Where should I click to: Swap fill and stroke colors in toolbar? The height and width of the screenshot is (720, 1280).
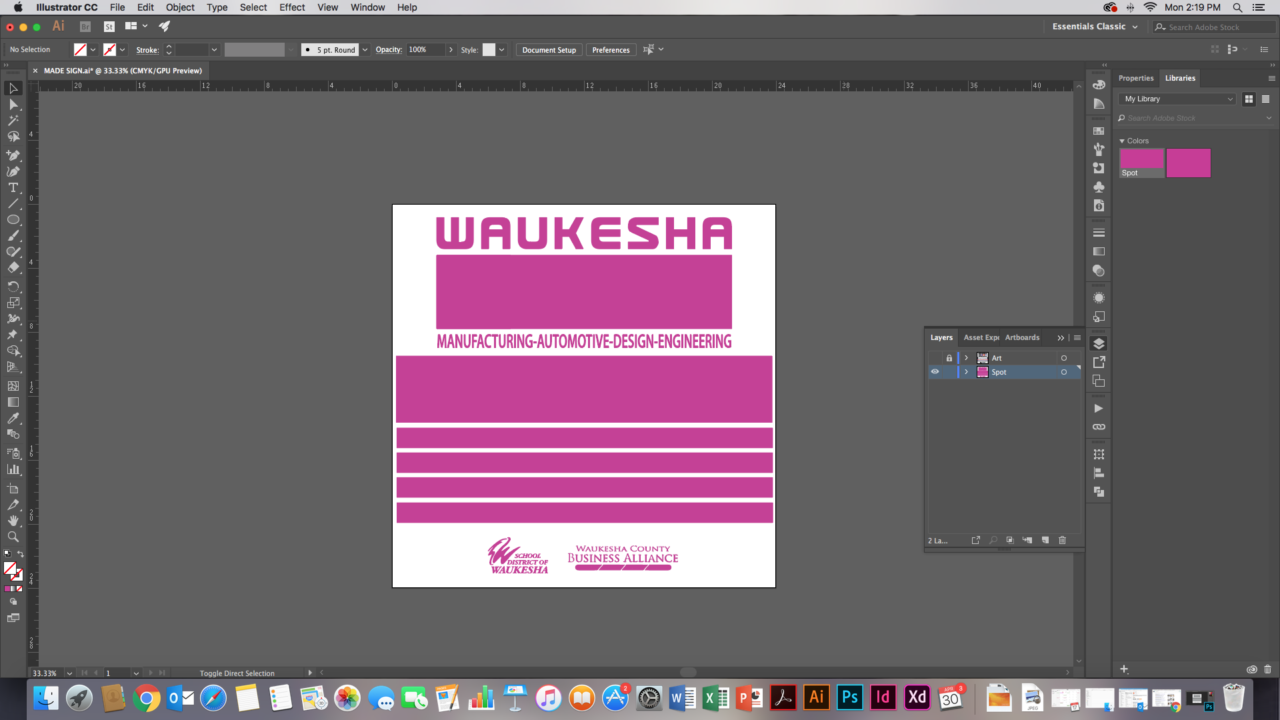click(20, 555)
